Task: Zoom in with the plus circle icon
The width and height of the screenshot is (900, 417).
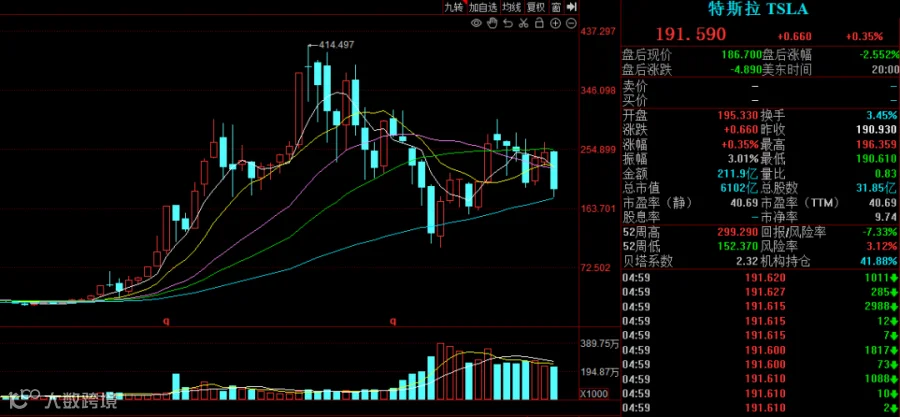Action: tap(555, 24)
